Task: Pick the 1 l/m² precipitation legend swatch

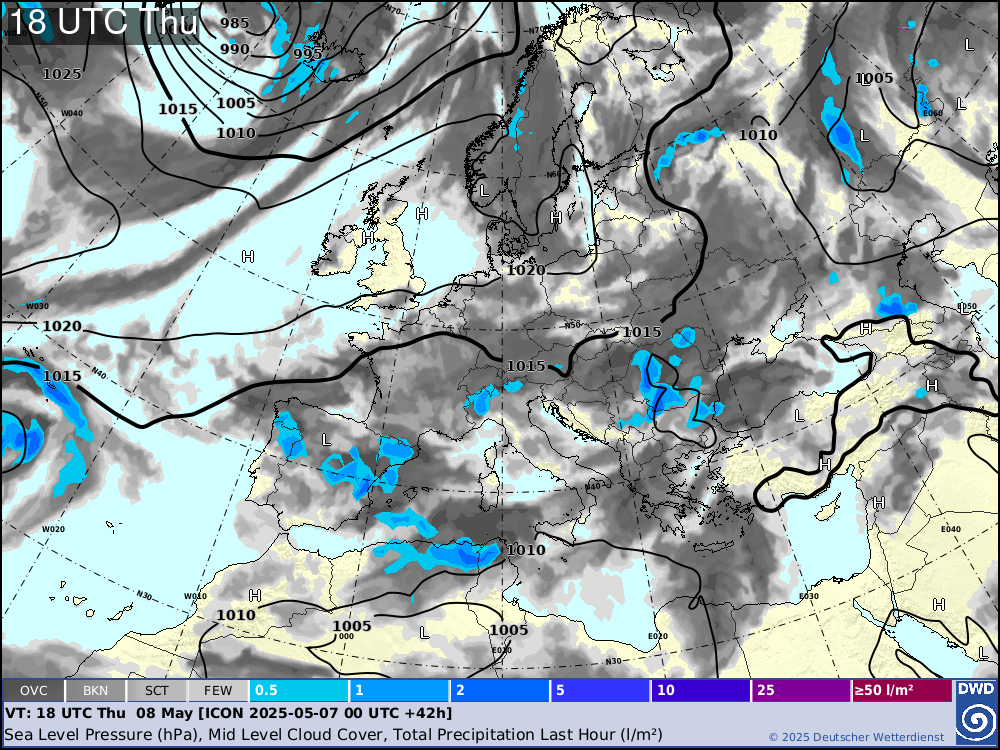Action: point(400,691)
